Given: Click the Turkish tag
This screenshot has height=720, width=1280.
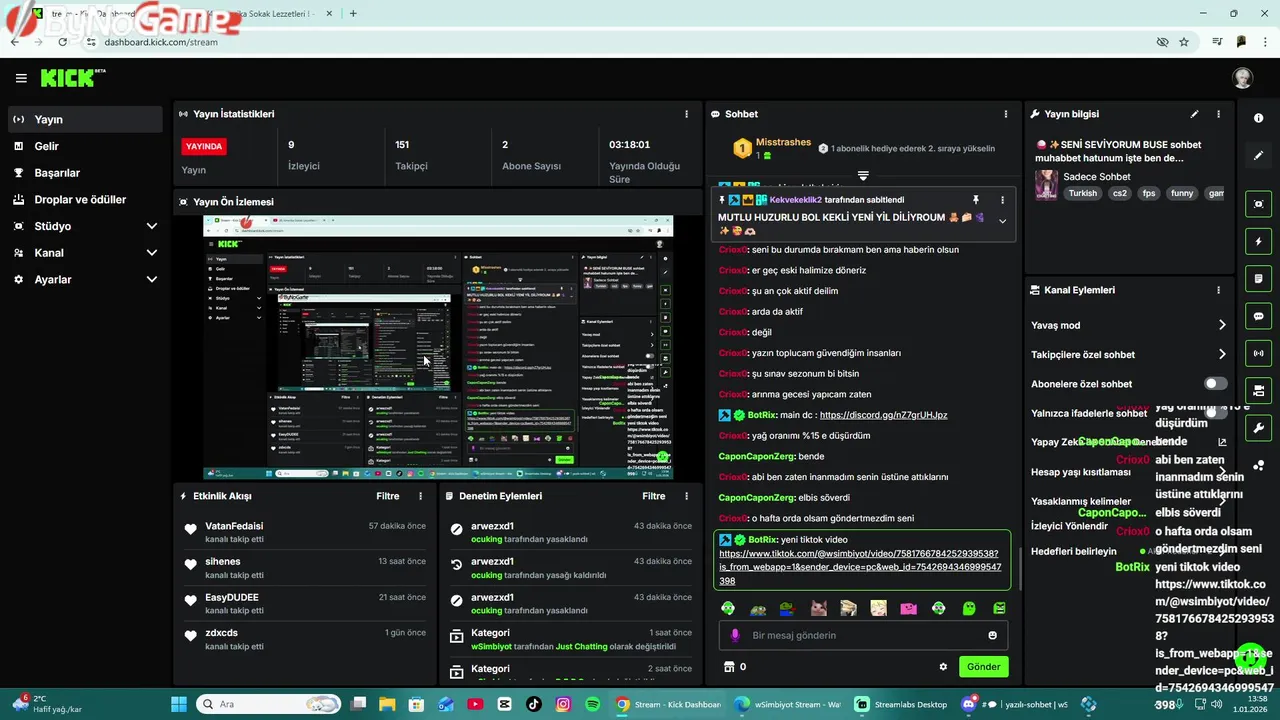Looking at the screenshot, I should (1082, 194).
